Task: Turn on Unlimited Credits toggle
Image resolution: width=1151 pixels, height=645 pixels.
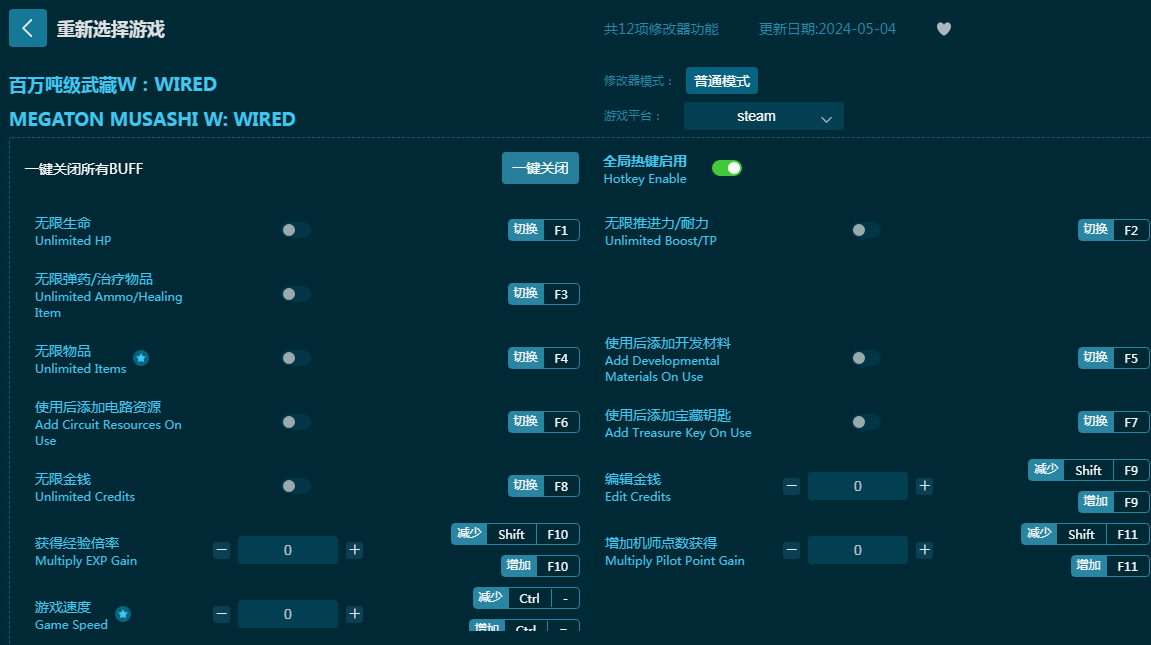Action: pyautogui.click(x=296, y=486)
